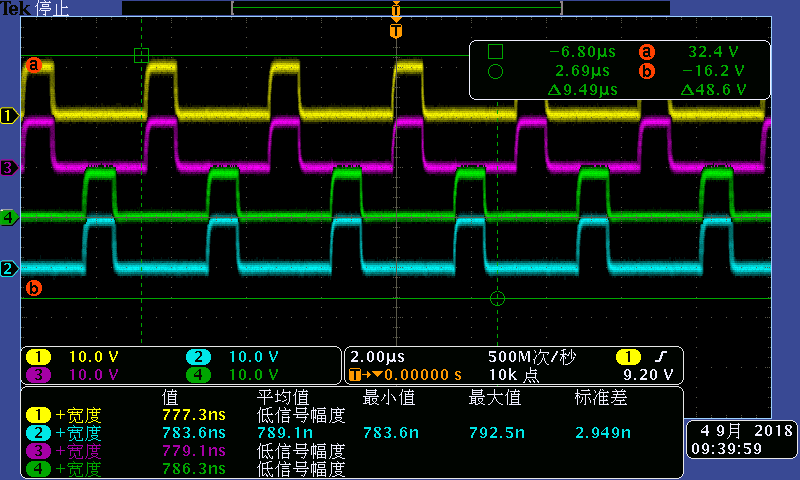This screenshot has height=480, width=800.
Task: Click the Δ48.6 V delta voltage readout
Action: (x=713, y=90)
